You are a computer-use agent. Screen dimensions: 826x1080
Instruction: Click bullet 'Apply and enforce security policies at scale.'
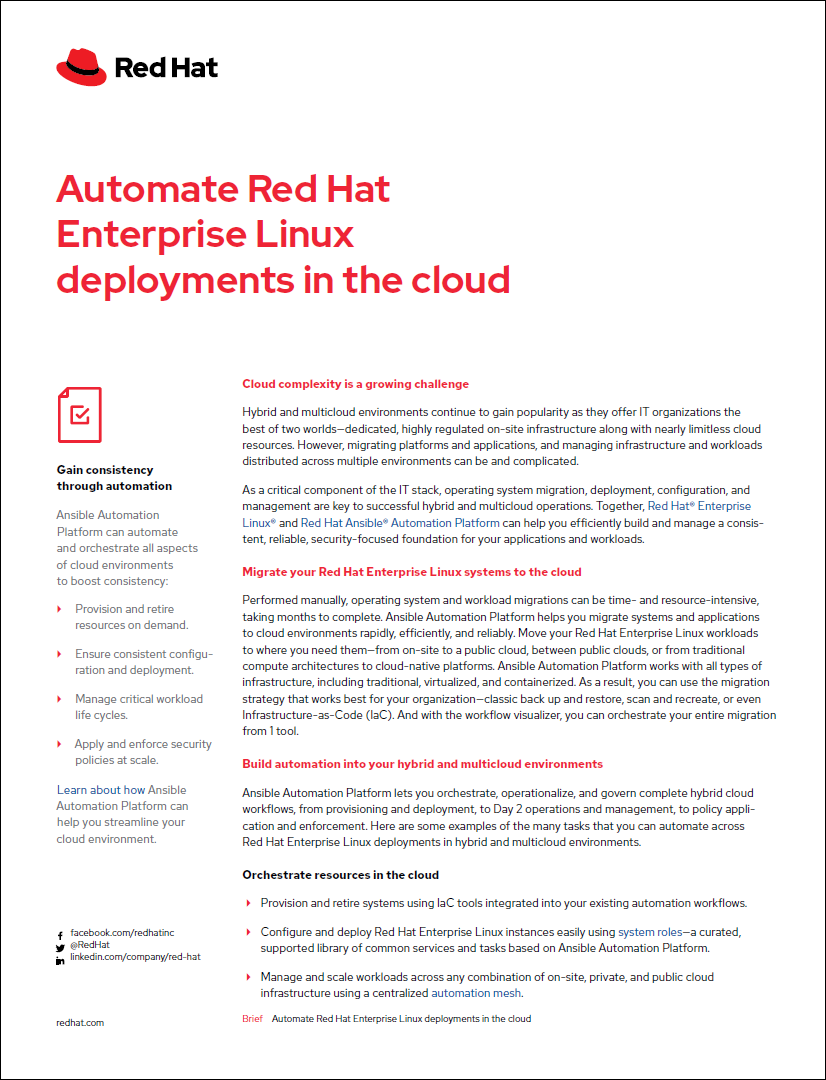[x=143, y=752]
